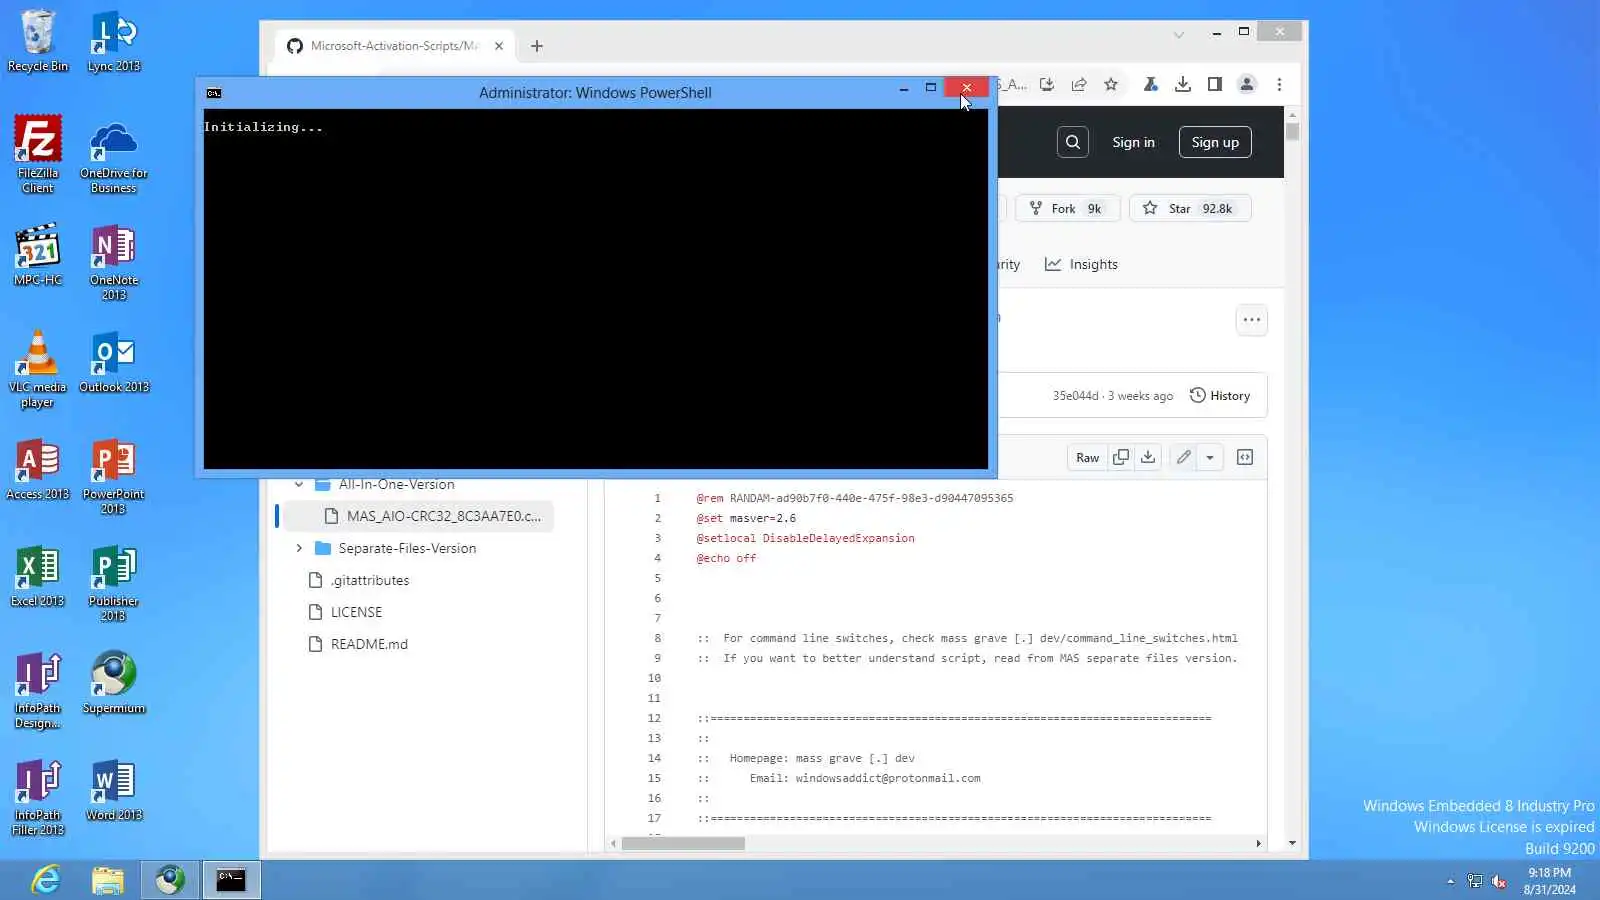
Task: Open a new browser tab with plus button
Action: pos(537,46)
